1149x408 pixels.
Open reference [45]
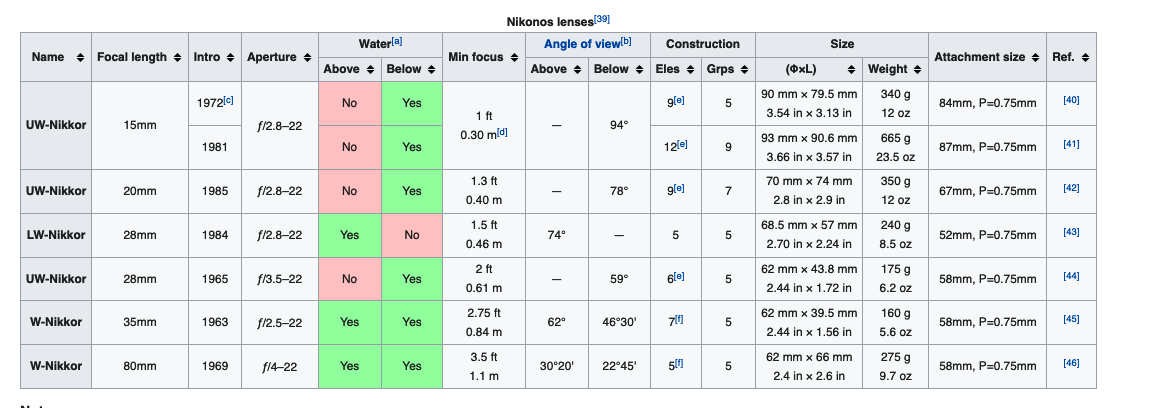coord(1071,319)
